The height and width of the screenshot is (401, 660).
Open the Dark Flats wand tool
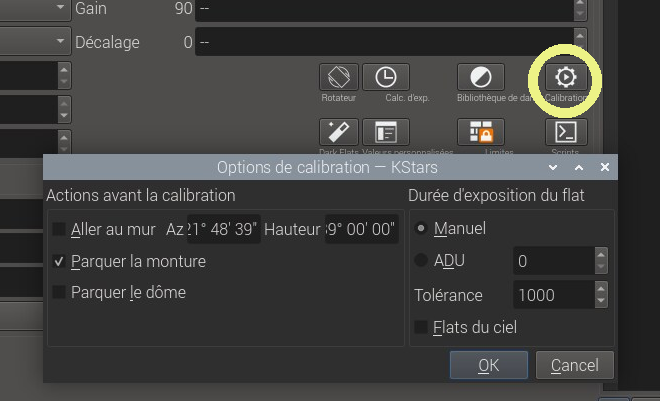pyautogui.click(x=339, y=132)
